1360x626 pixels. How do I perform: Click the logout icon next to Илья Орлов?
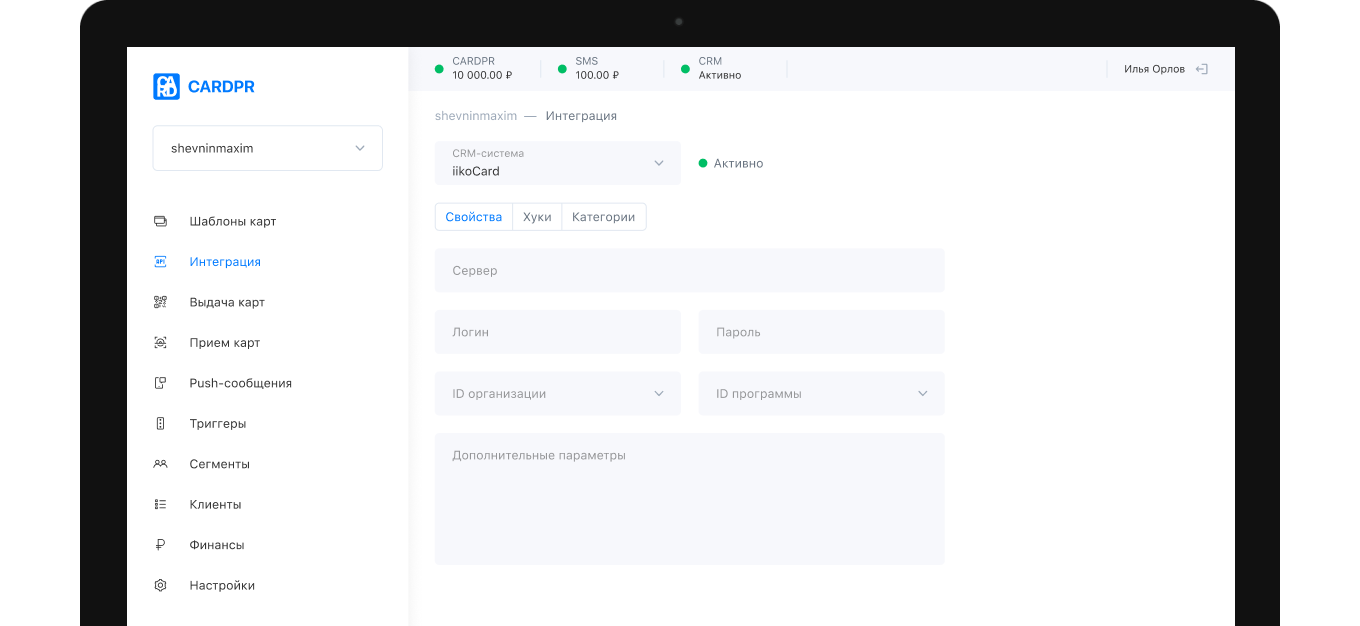click(1202, 69)
